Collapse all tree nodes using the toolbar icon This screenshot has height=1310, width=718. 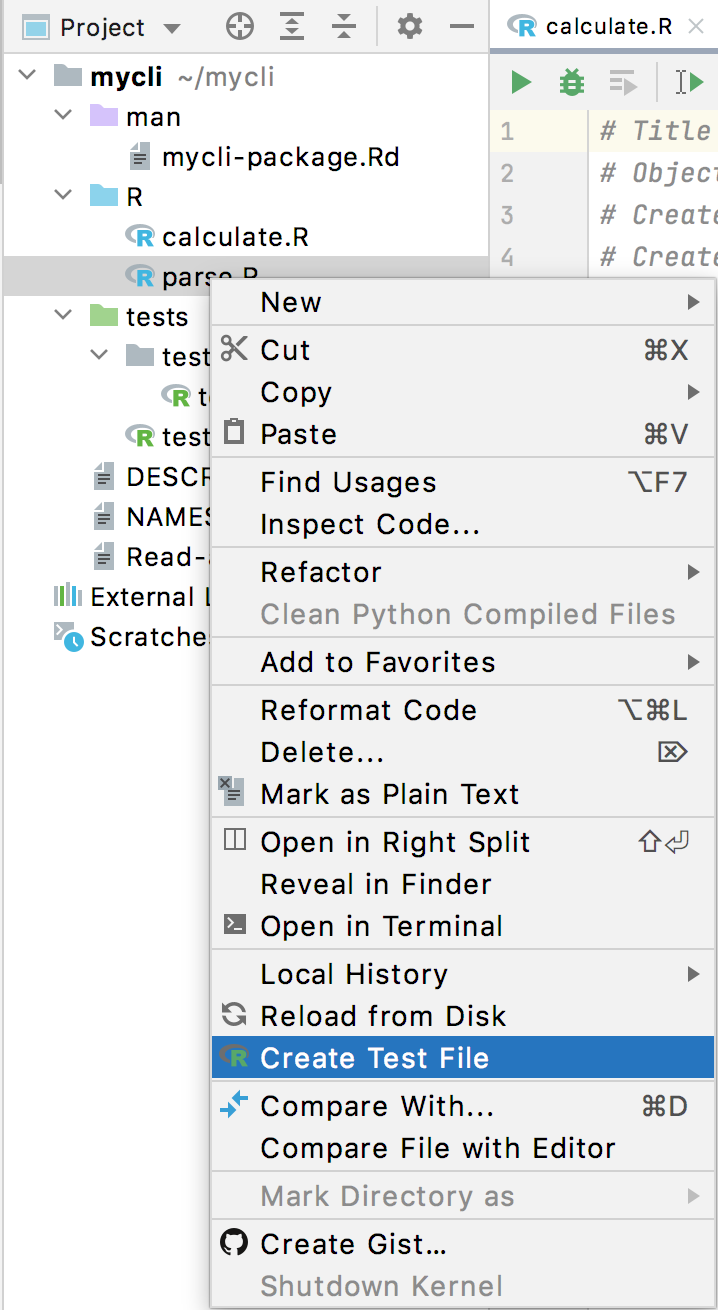pyautogui.click(x=344, y=27)
